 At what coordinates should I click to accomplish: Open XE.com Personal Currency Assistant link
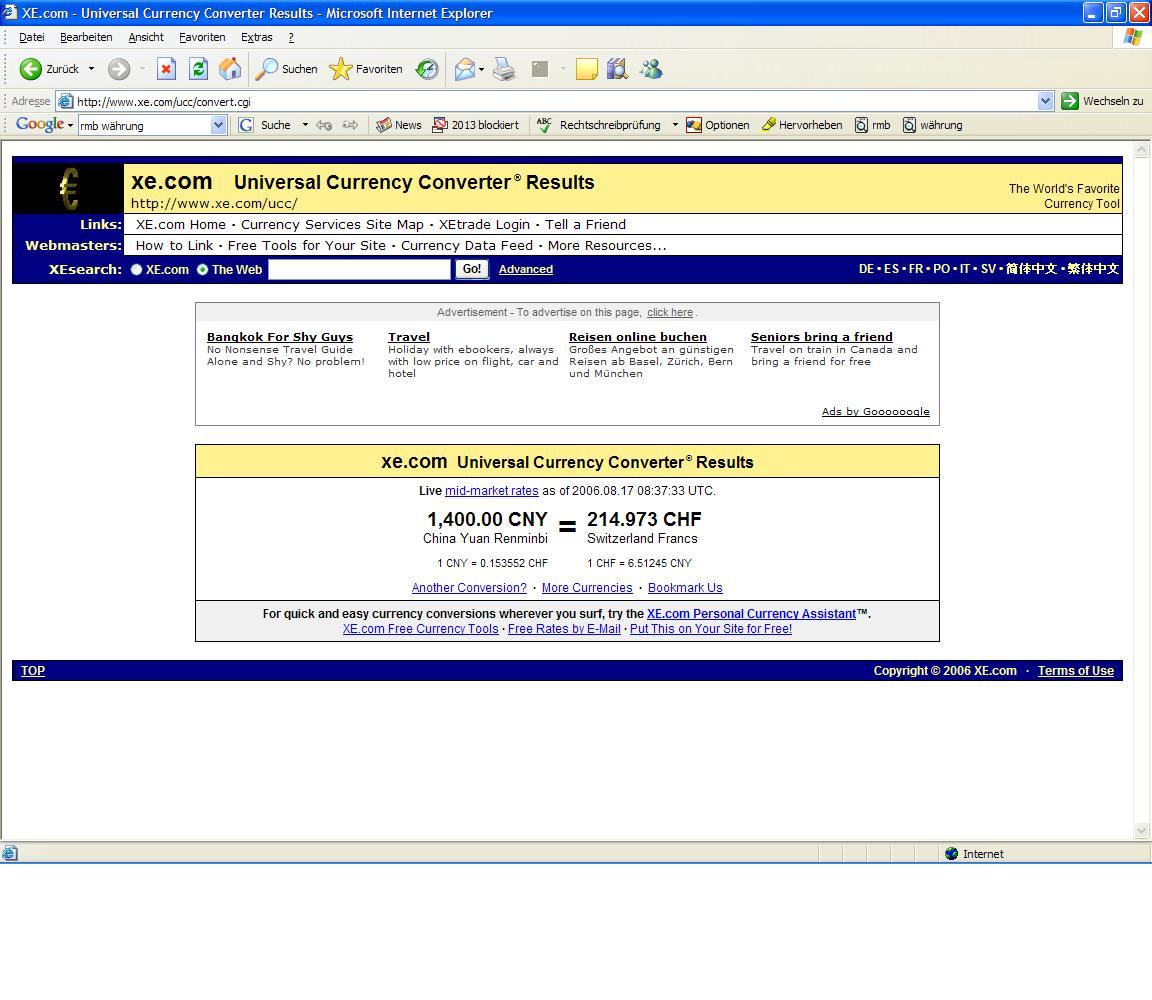tap(751, 614)
